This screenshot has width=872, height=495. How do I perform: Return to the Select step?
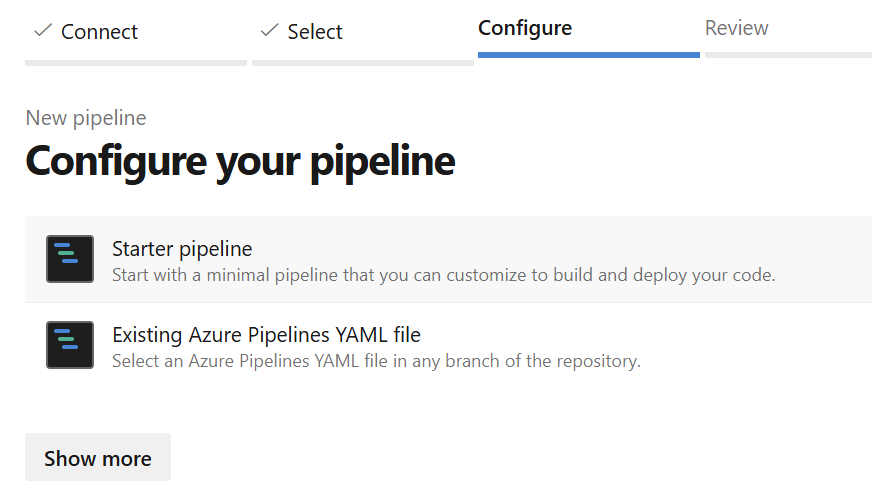point(314,32)
